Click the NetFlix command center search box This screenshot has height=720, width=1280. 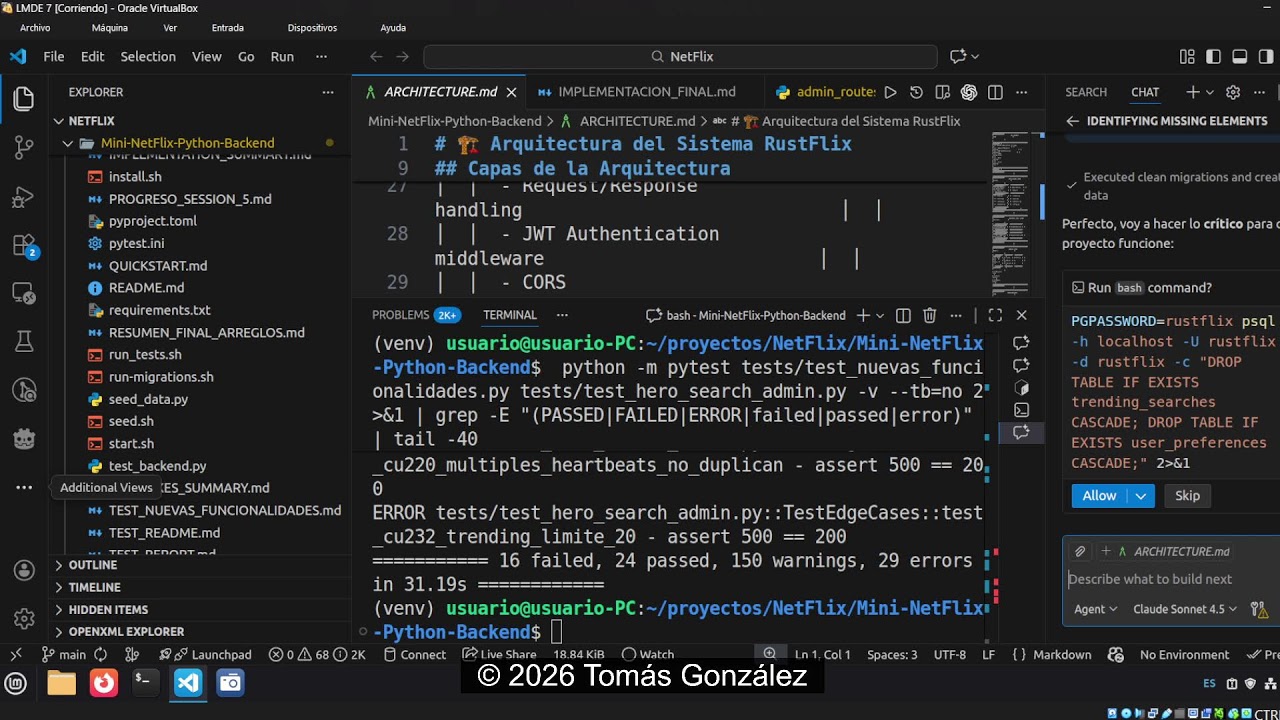(x=680, y=57)
